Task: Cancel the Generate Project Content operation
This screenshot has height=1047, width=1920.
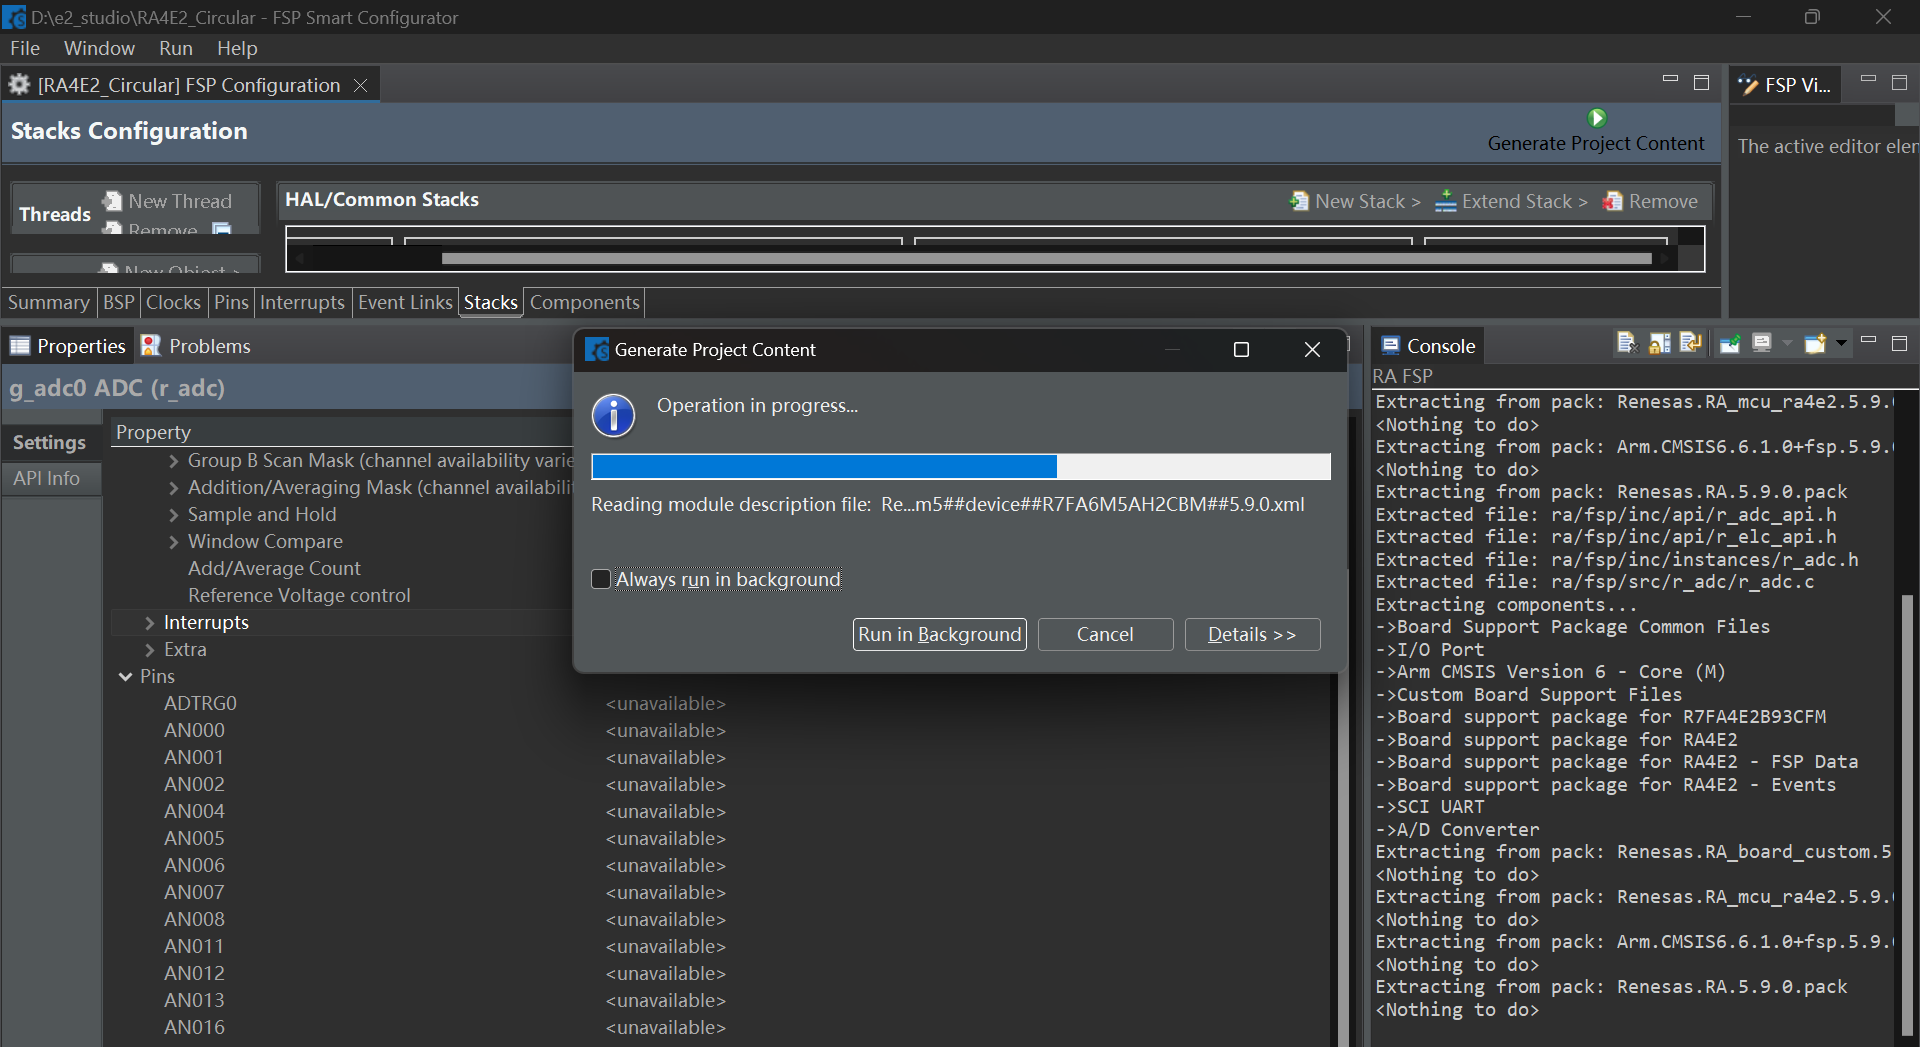Action: click(1105, 634)
